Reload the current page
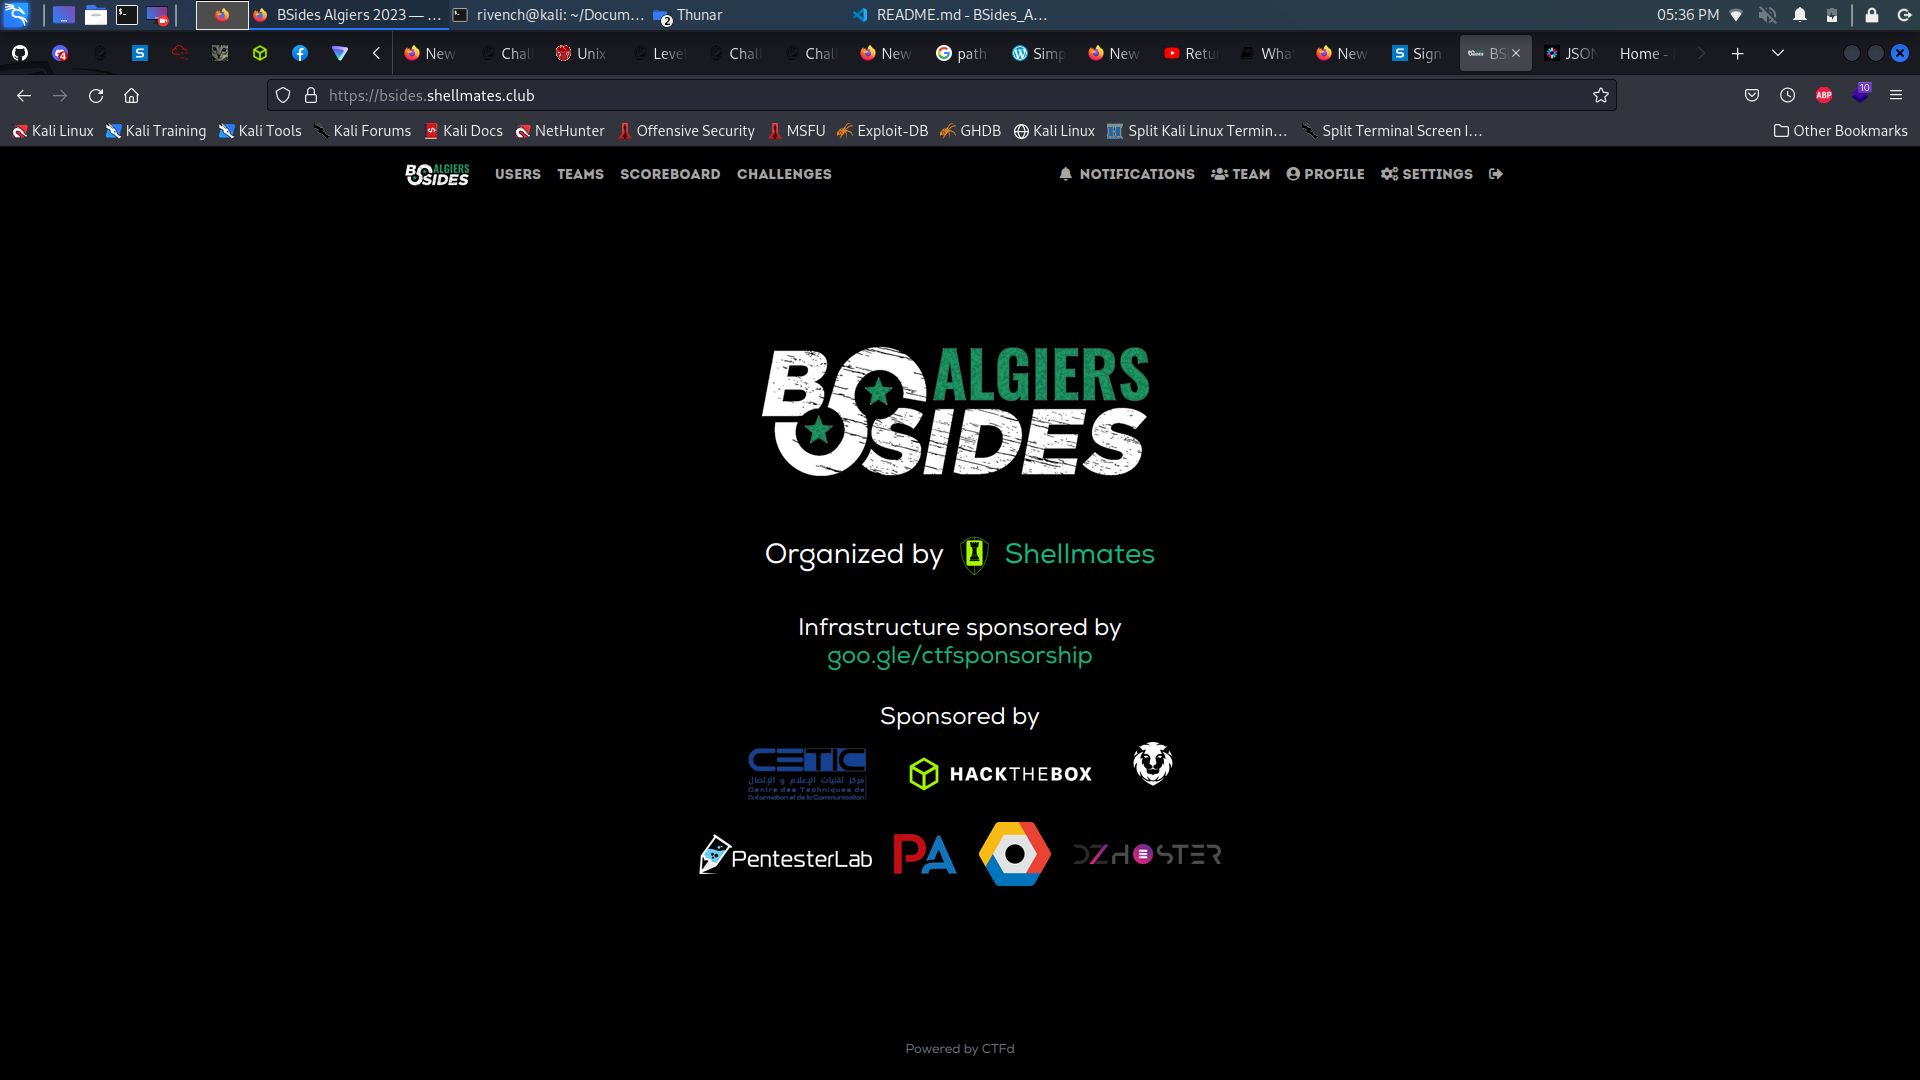1920x1080 pixels. pyautogui.click(x=96, y=95)
